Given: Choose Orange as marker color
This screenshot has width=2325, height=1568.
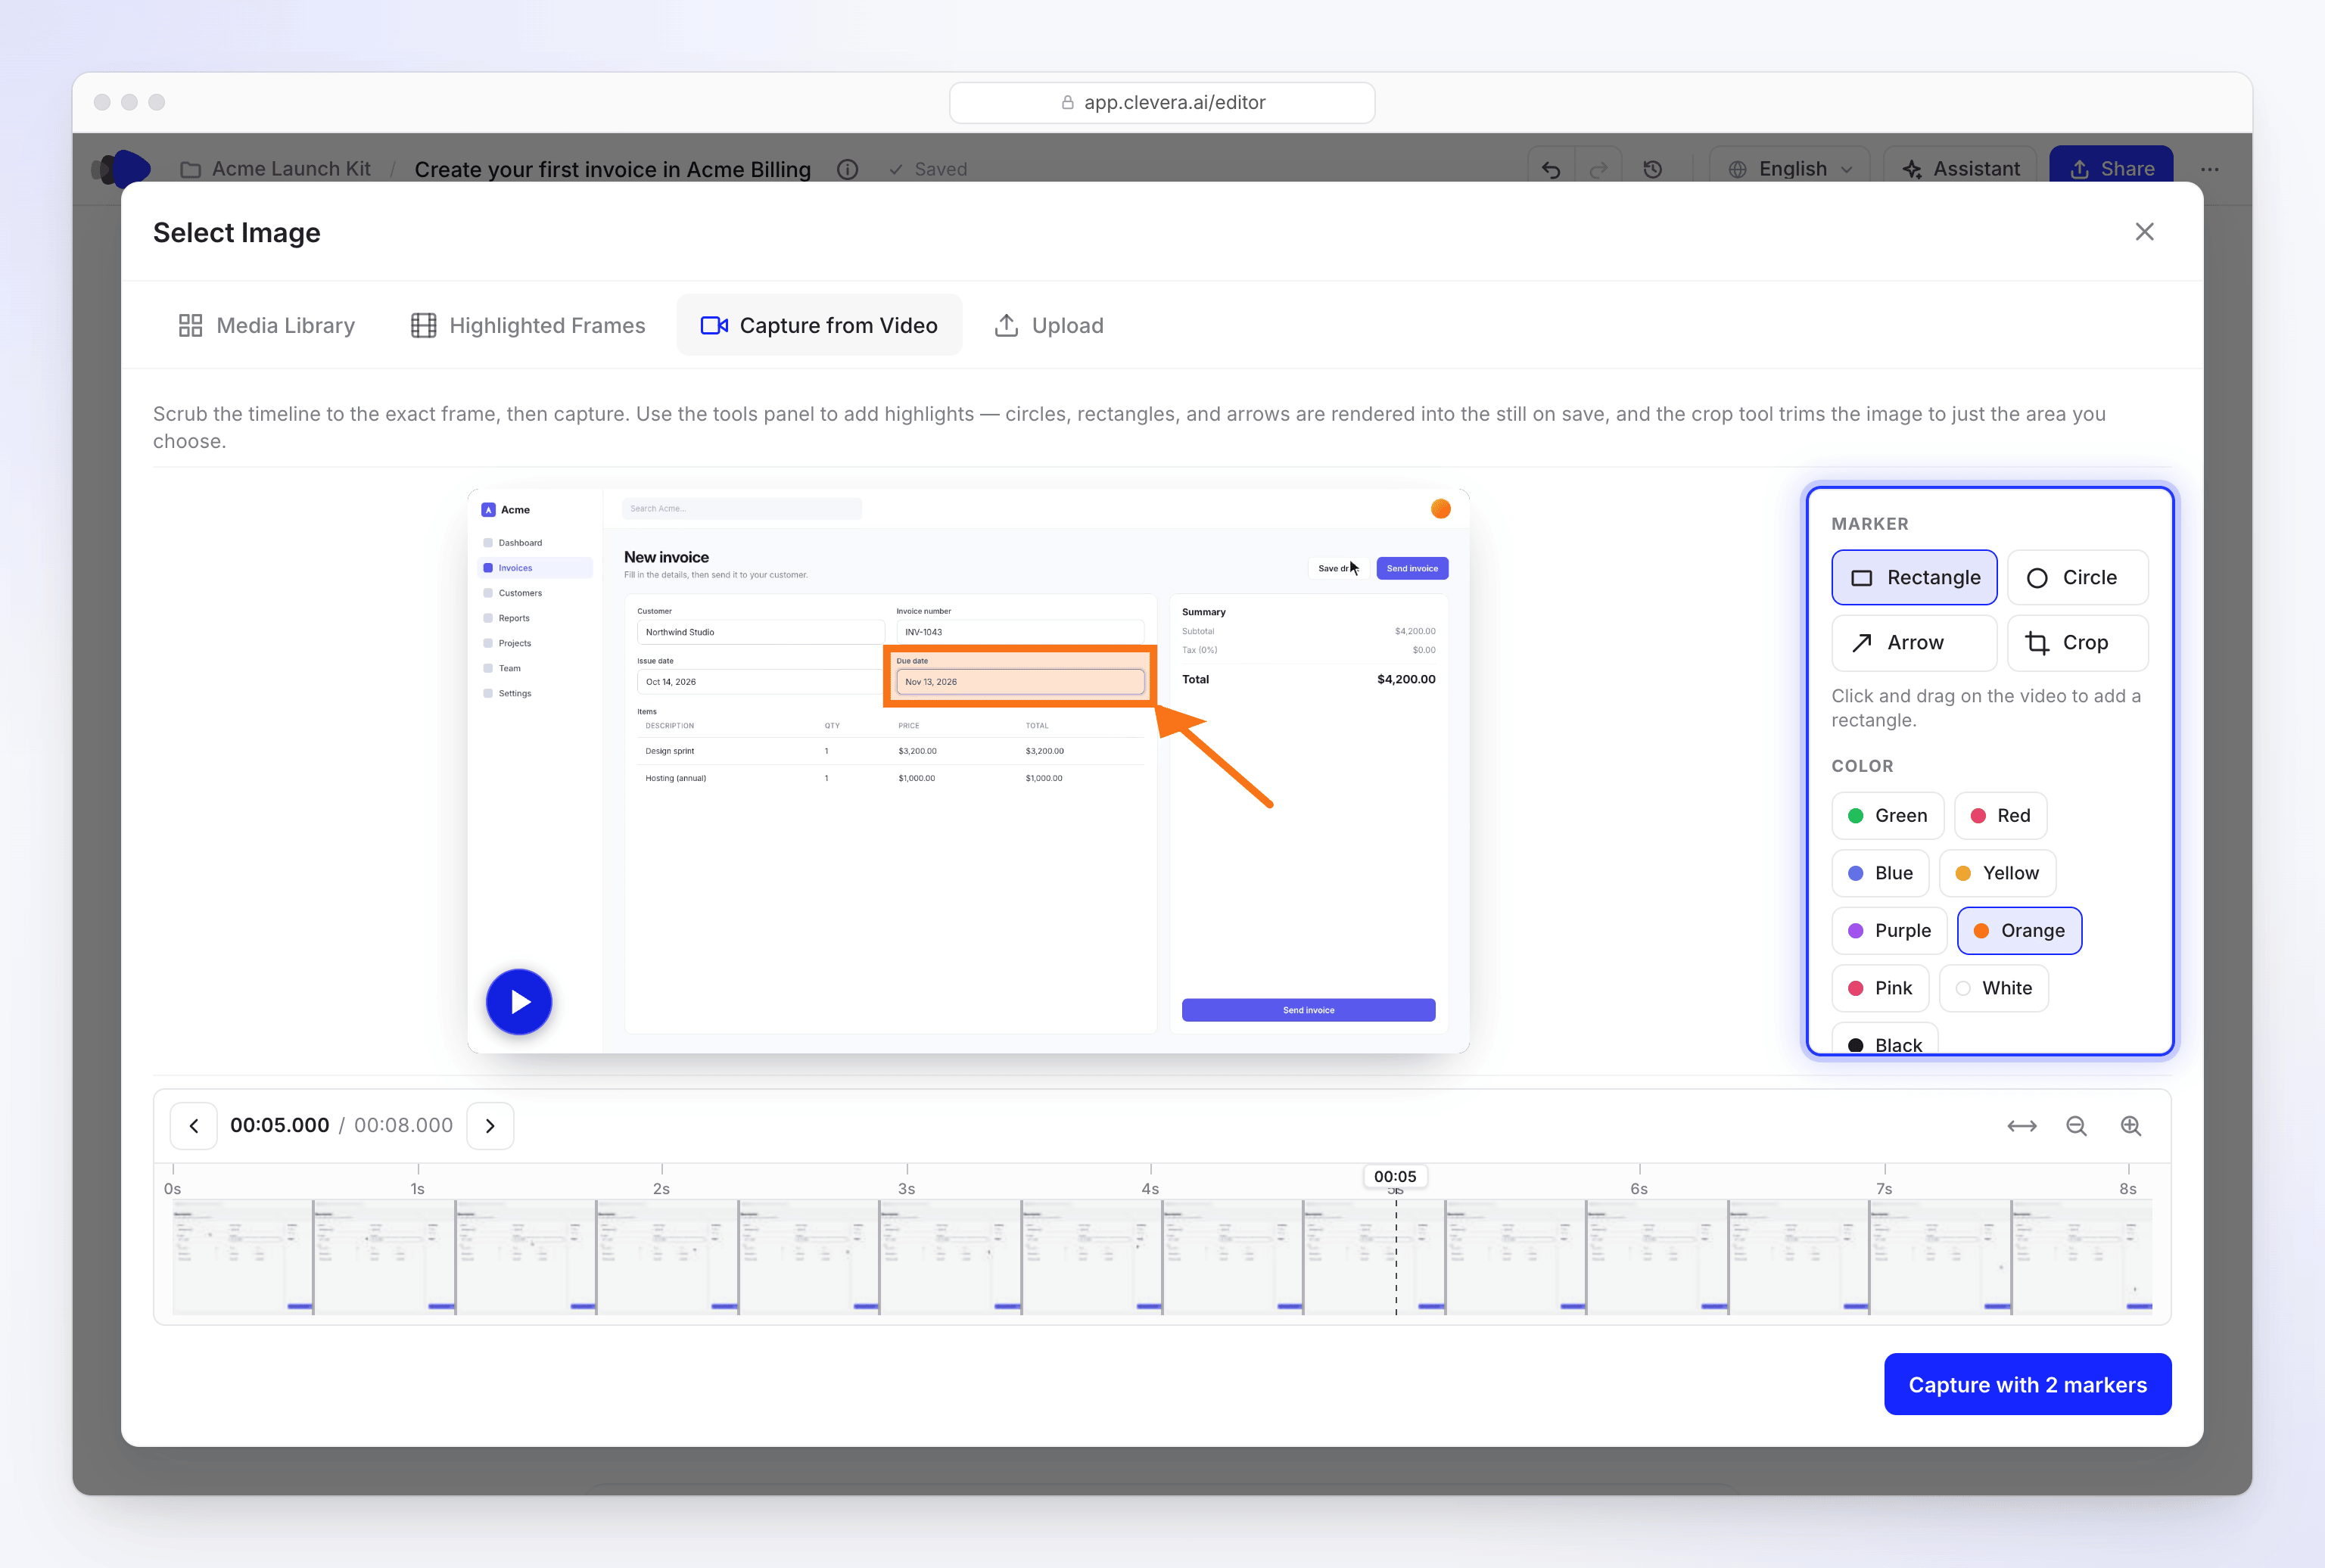Looking at the screenshot, I should [2019, 930].
